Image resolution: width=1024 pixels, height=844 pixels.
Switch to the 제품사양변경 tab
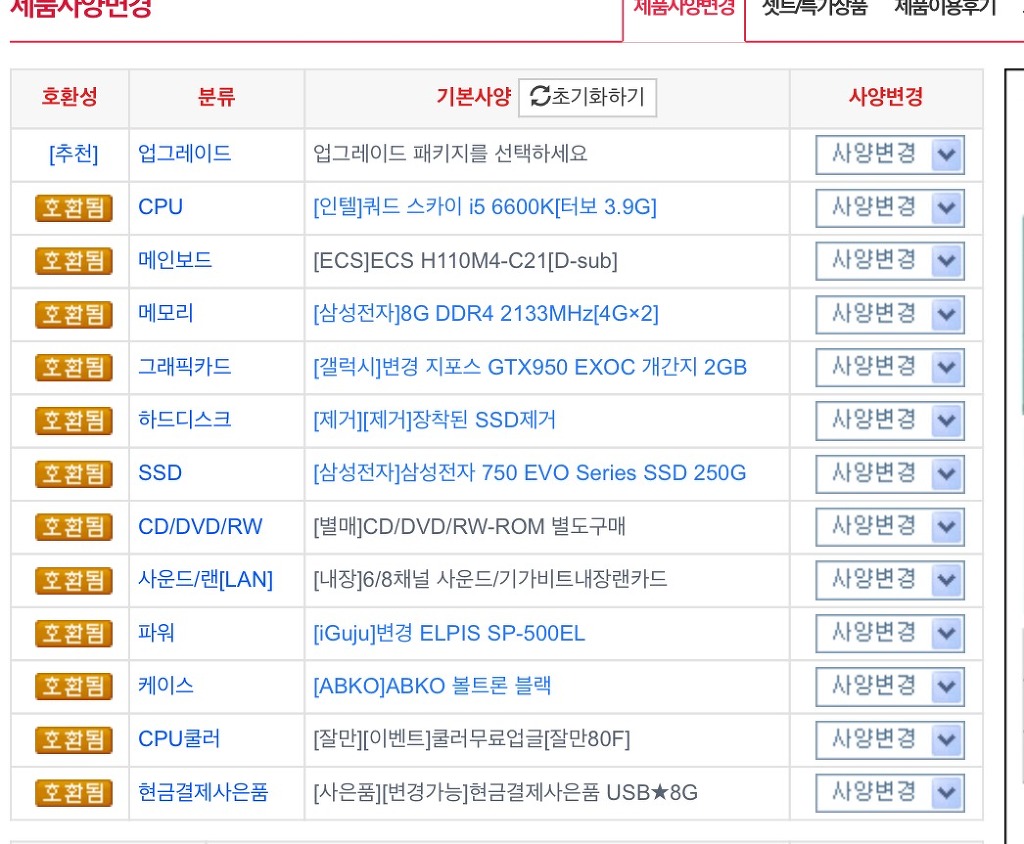point(684,8)
